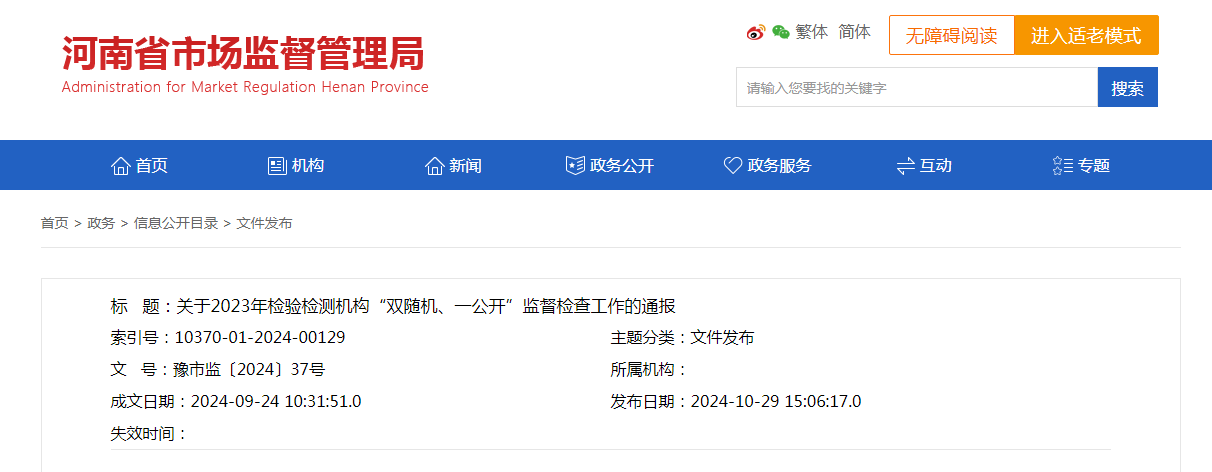This screenshot has width=1212, height=472.
Task: Click the 主题分类 value 文件发布
Action: pyautogui.click(x=722, y=338)
